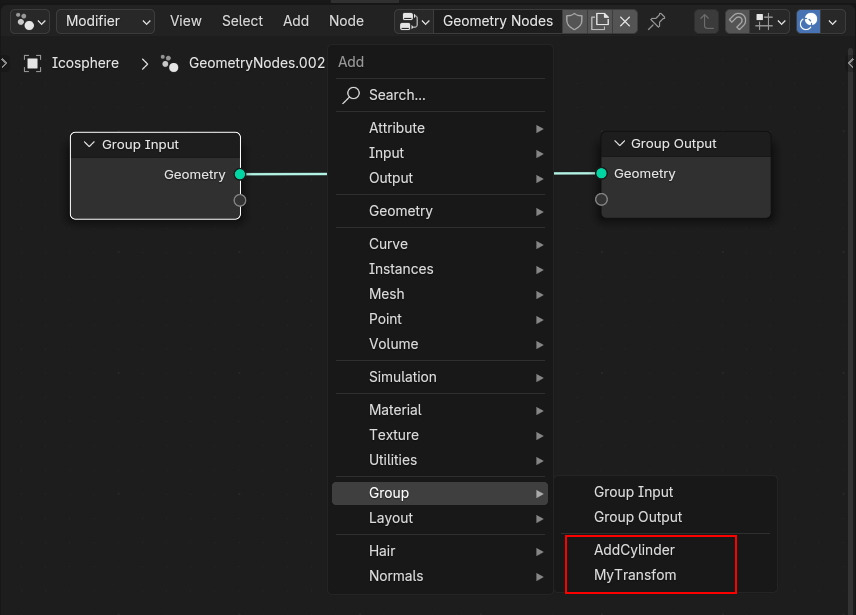Go to parent node tree

pyautogui.click(x=706, y=22)
